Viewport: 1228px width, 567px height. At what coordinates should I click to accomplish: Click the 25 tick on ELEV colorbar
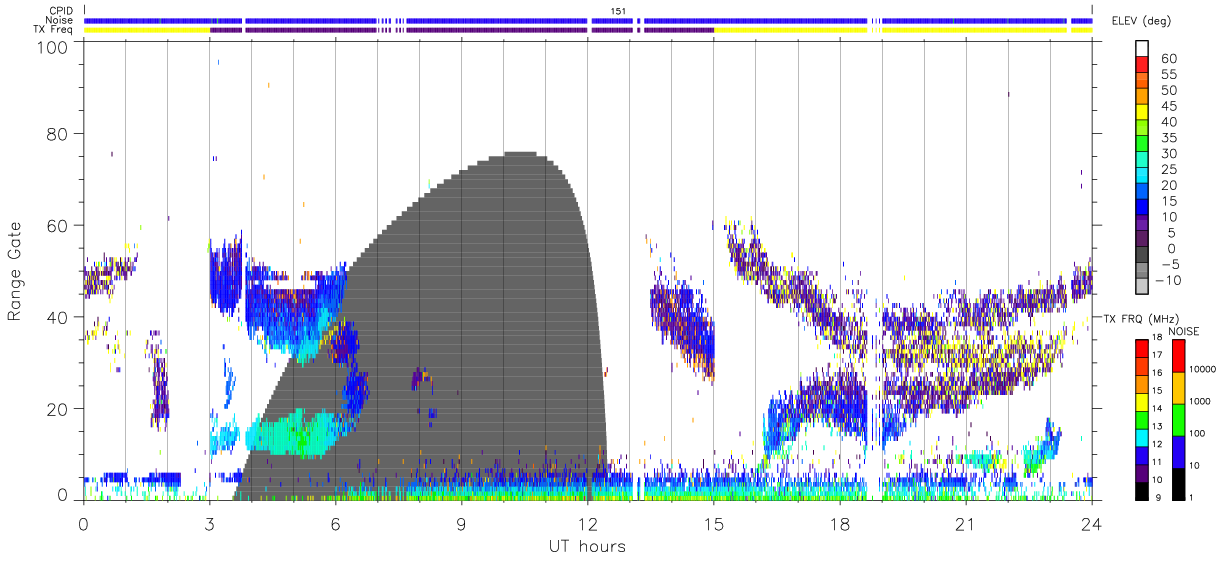tap(1168, 169)
